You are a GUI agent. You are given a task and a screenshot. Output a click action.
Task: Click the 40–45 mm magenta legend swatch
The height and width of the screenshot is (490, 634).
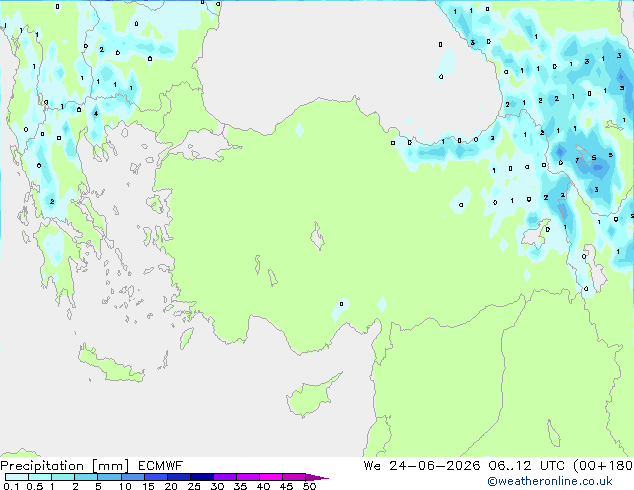pos(271,477)
